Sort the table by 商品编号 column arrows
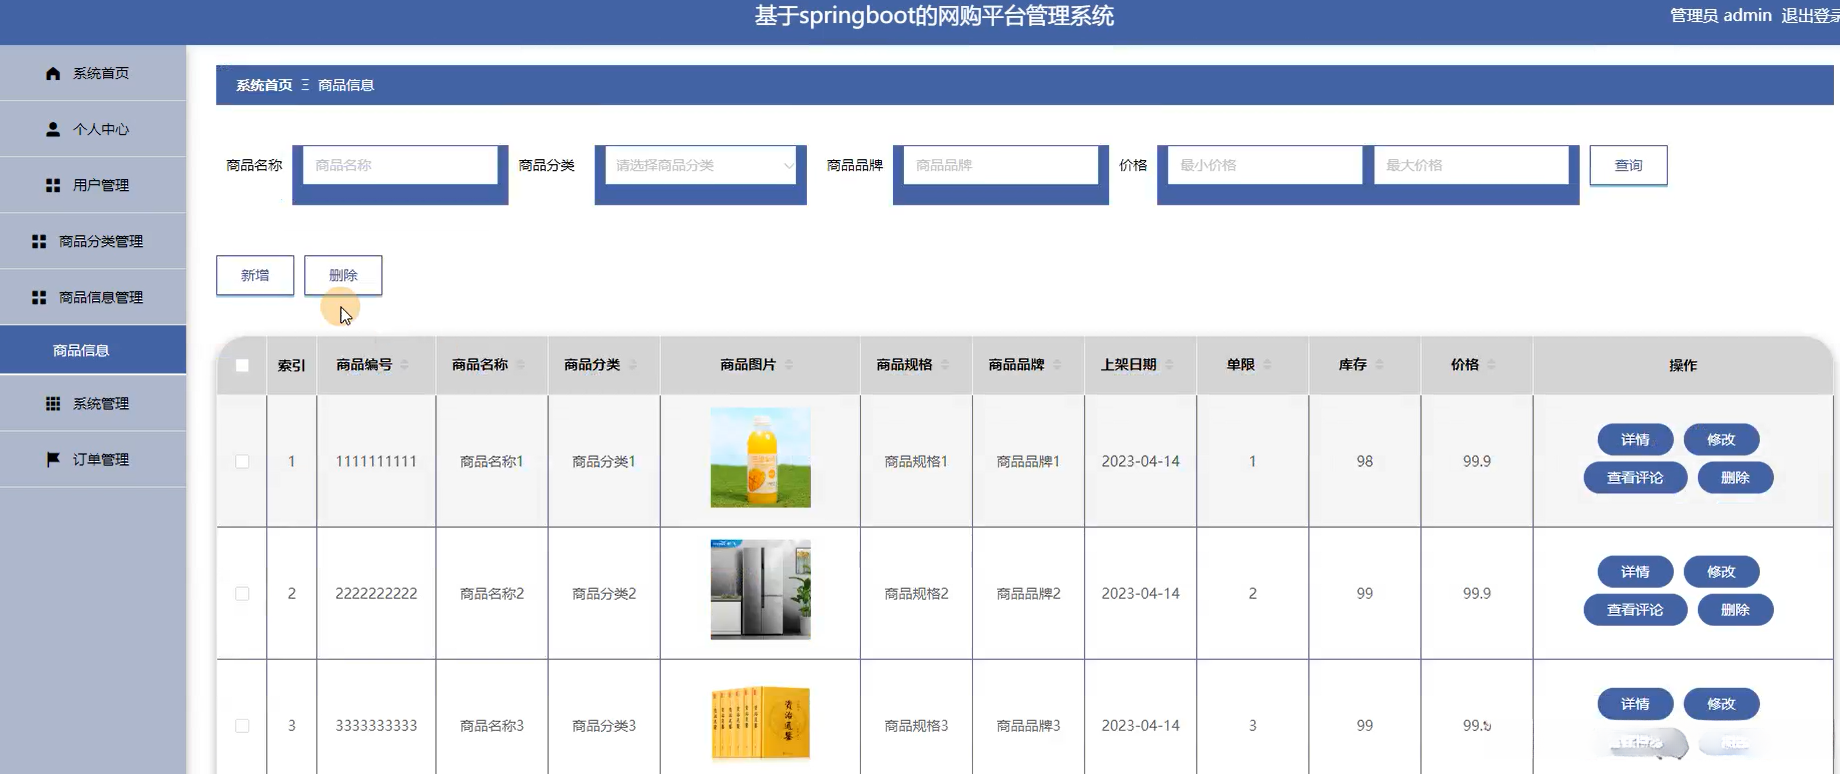The height and width of the screenshot is (774, 1840). tap(404, 365)
